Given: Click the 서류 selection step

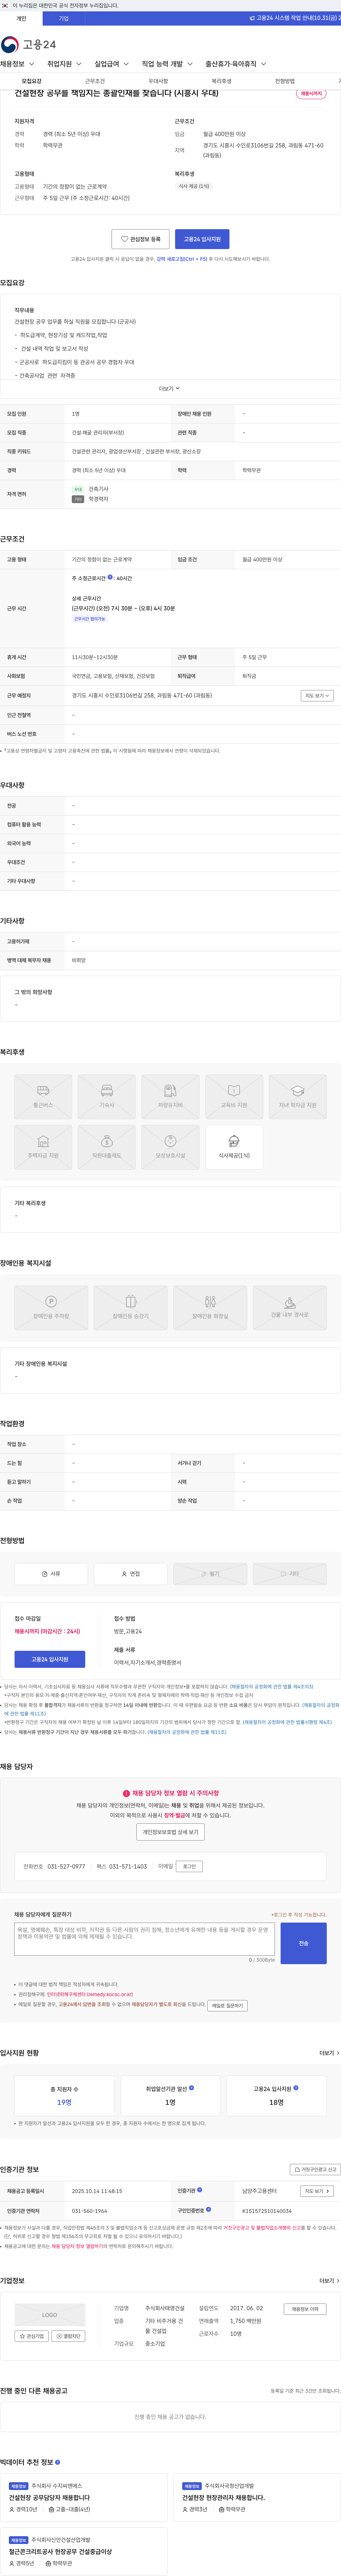Looking at the screenshot, I should 51,1574.
